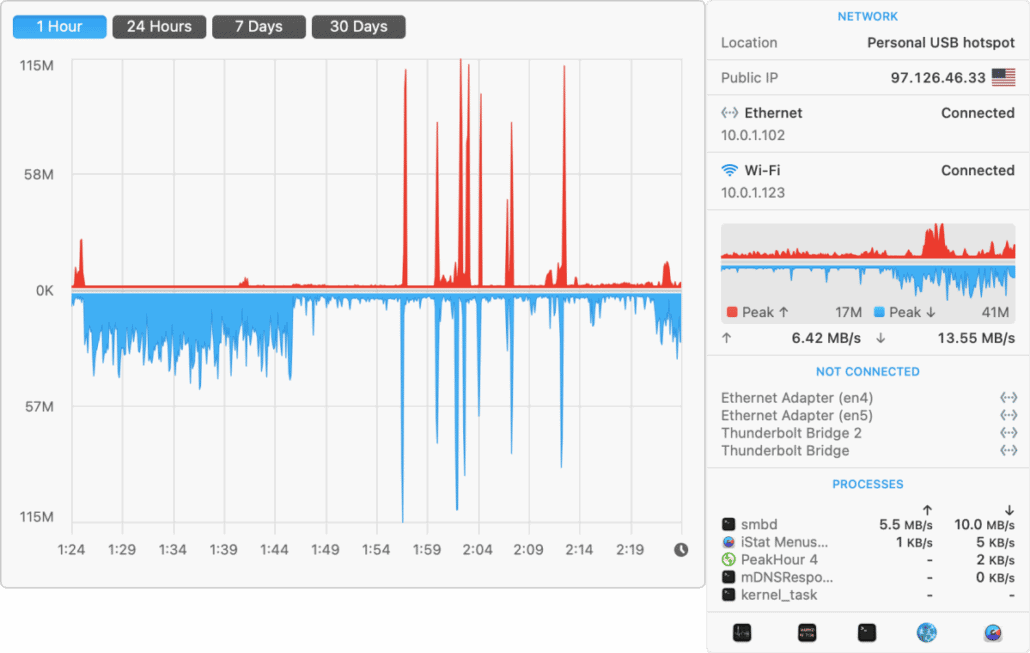Image resolution: width=1030 pixels, height=653 pixels.
Task: Launch Console from the bottom shortcut bar
Action: point(807,632)
